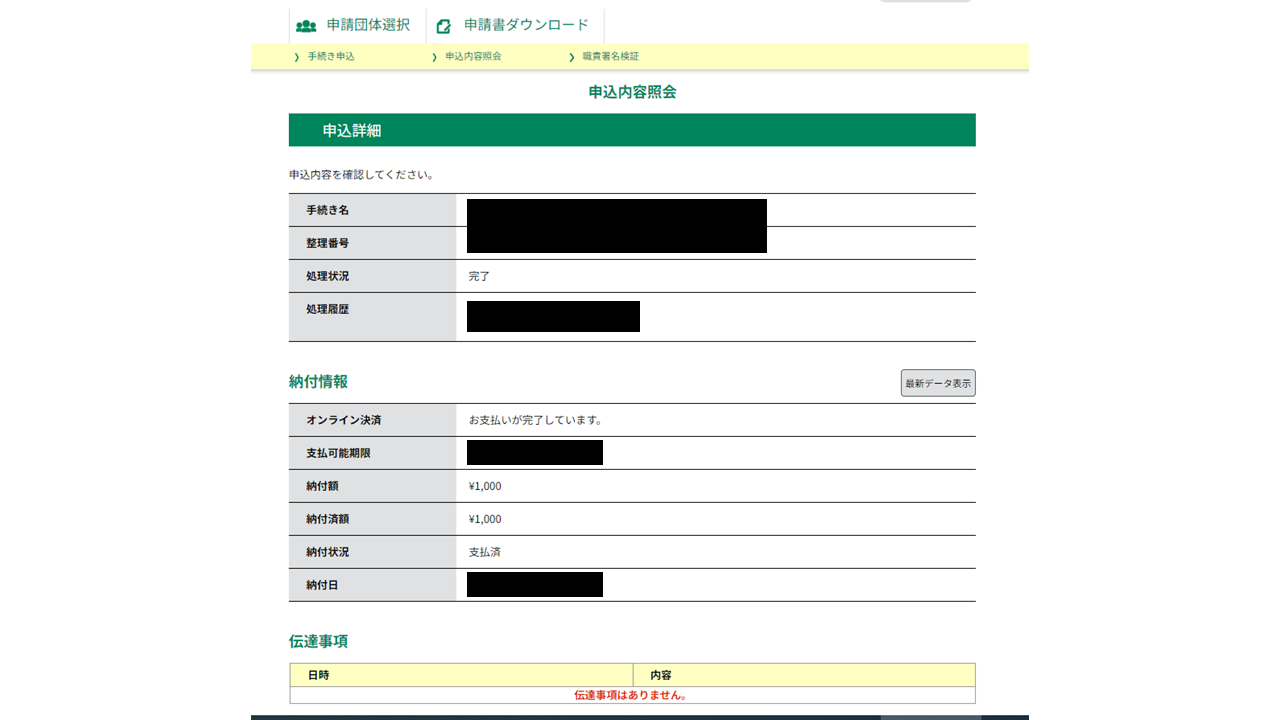This screenshot has height=720, width=1280.
Task: Click the 内容 column header
Action: (x=661, y=675)
